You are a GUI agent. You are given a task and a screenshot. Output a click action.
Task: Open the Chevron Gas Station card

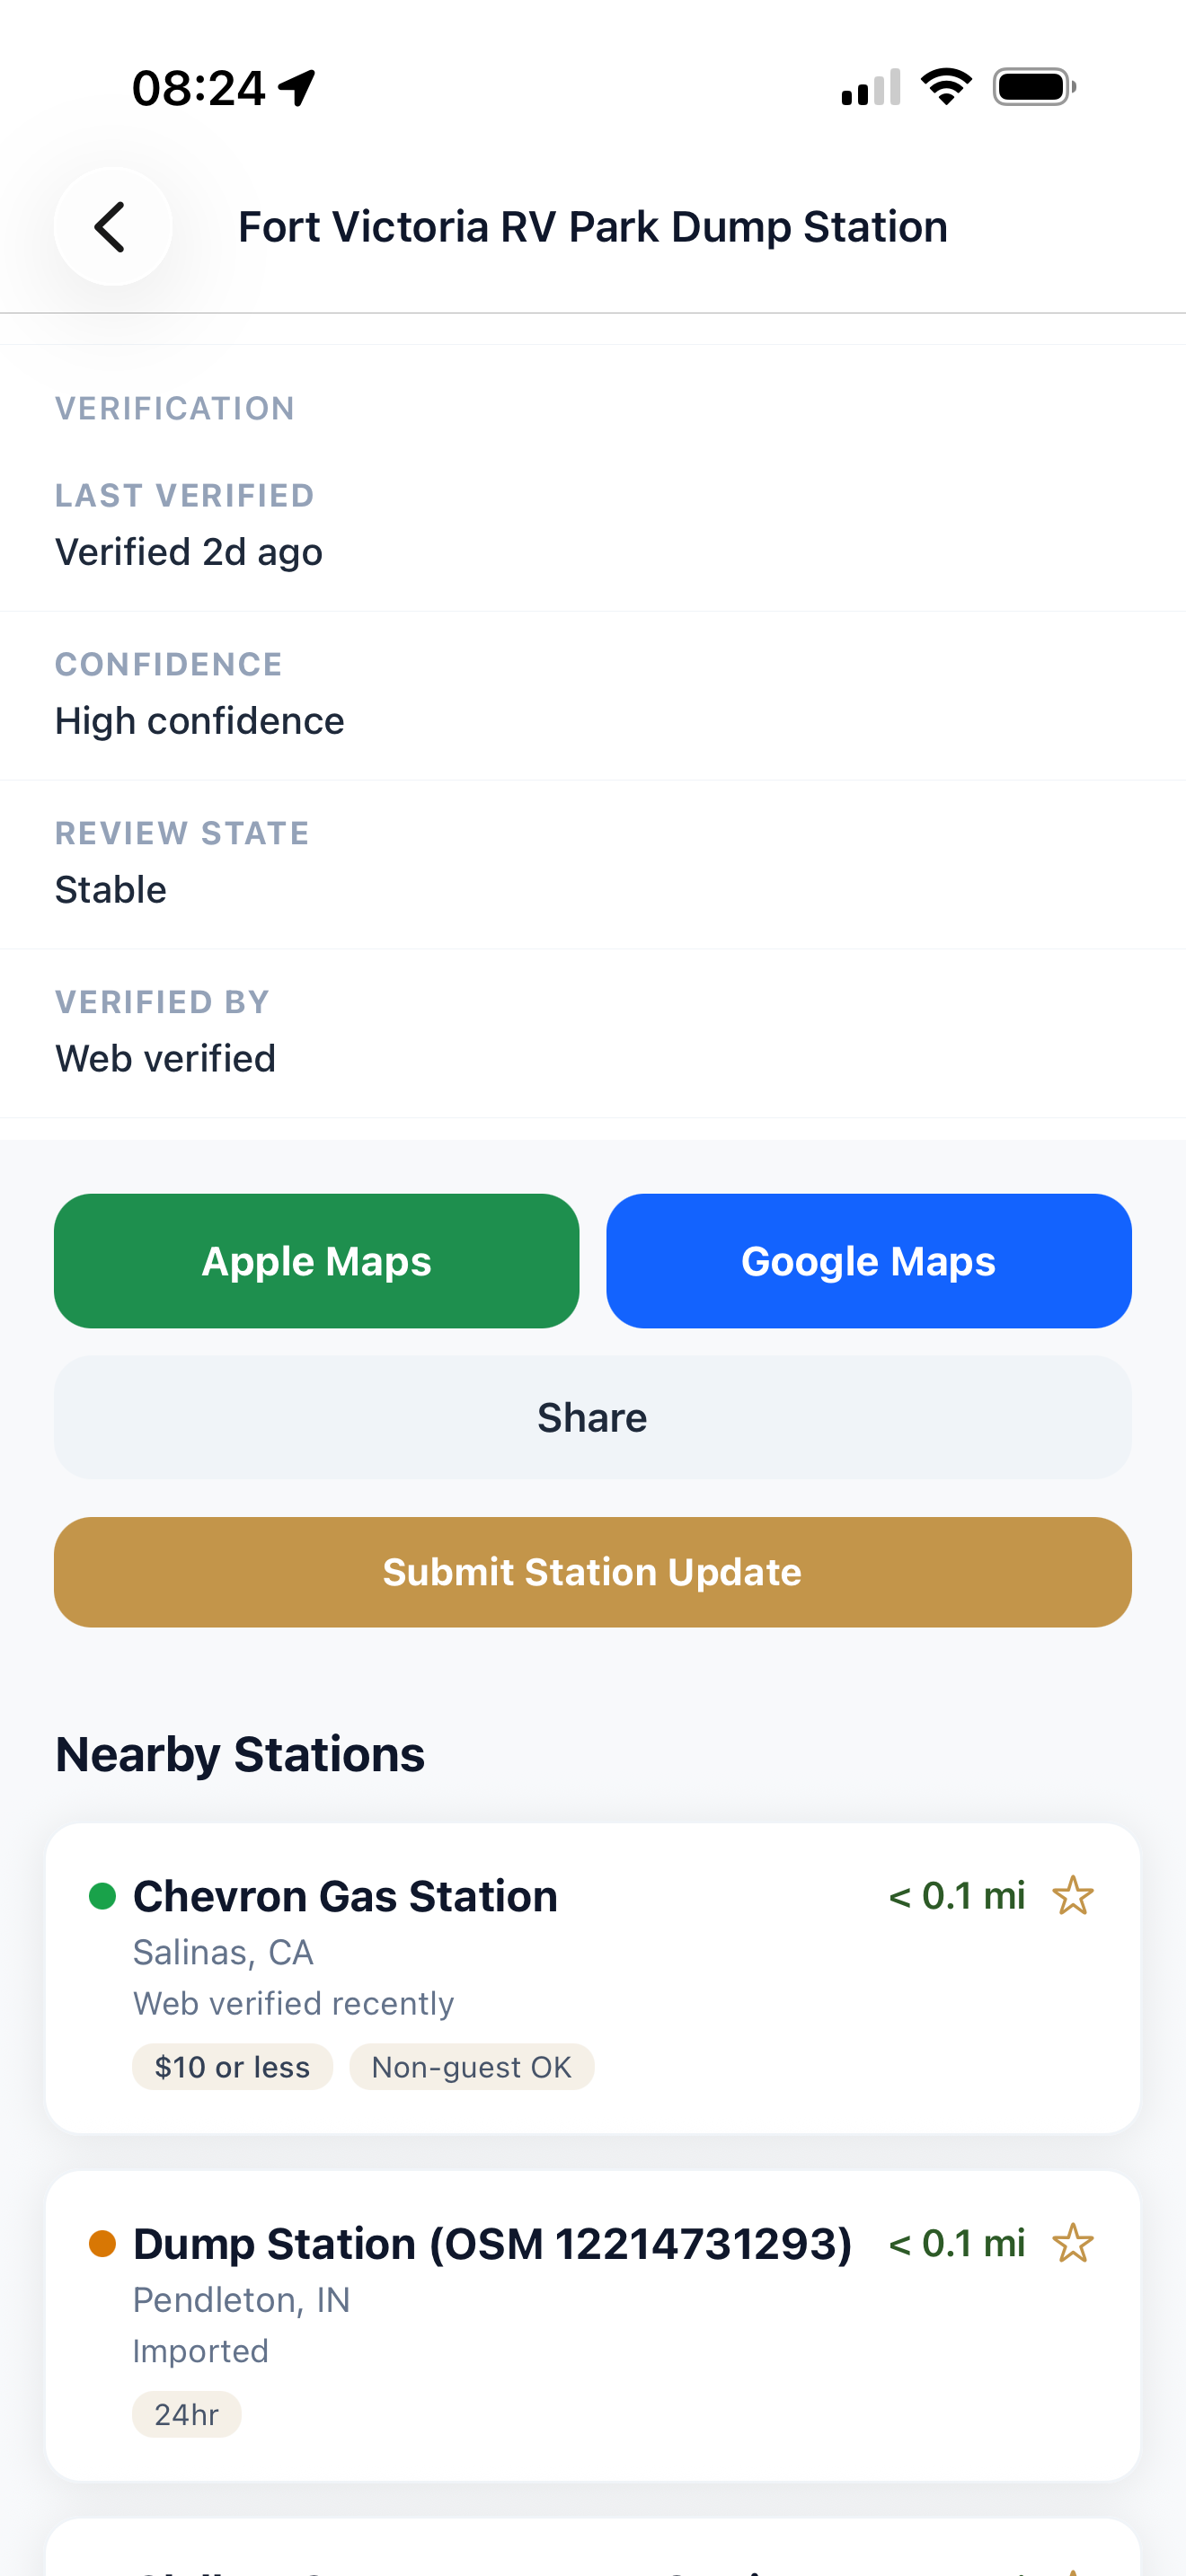(x=593, y=1978)
